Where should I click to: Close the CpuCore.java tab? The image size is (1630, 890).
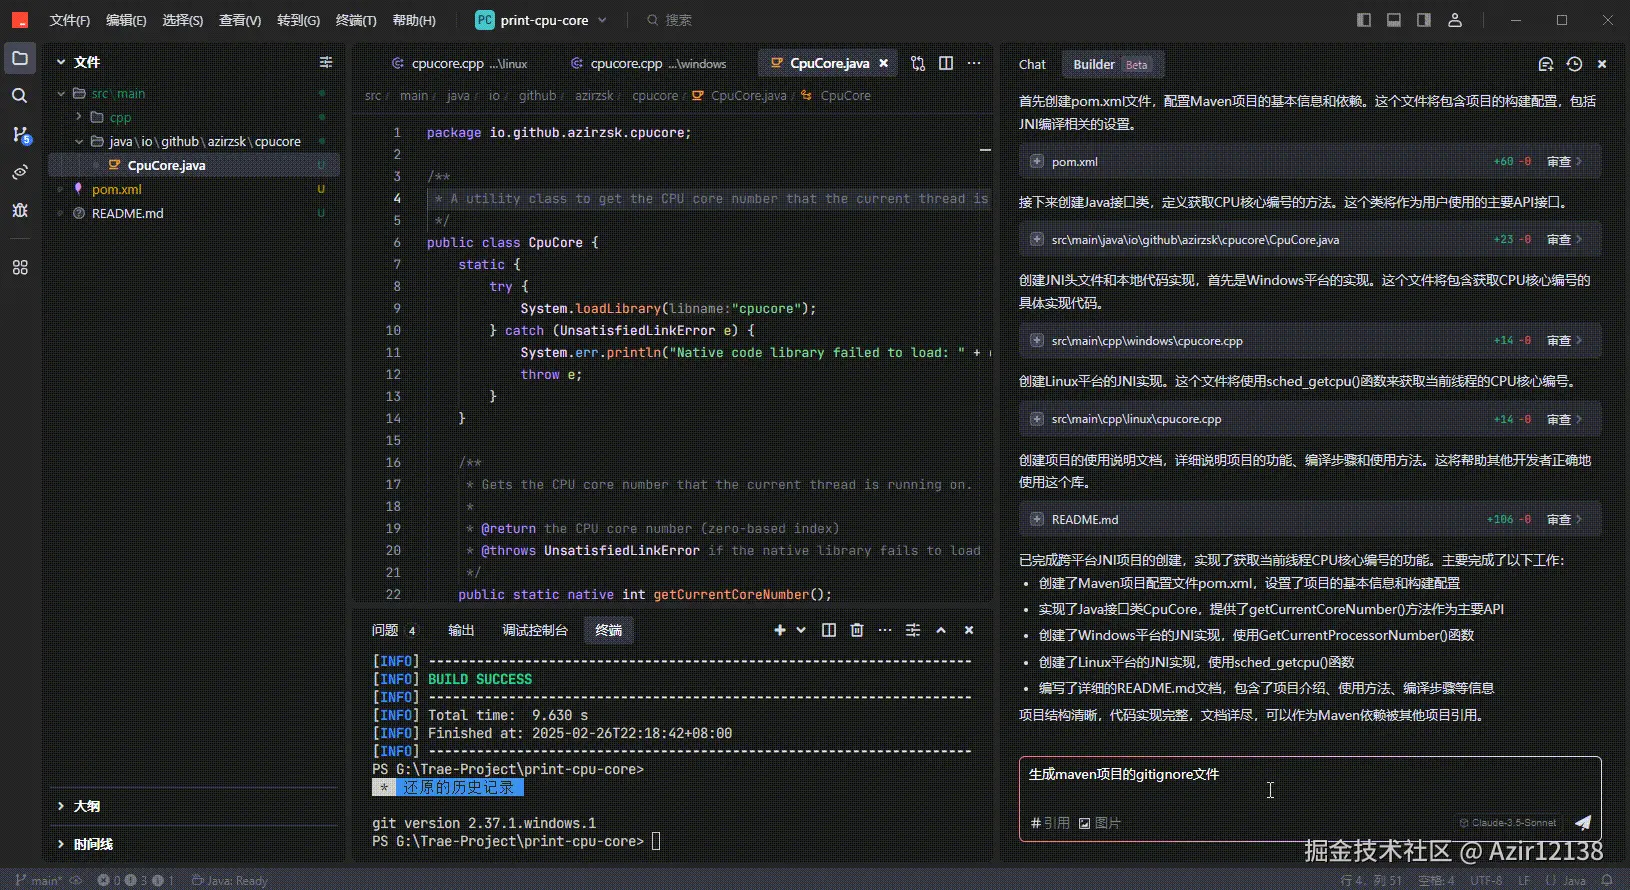(884, 63)
